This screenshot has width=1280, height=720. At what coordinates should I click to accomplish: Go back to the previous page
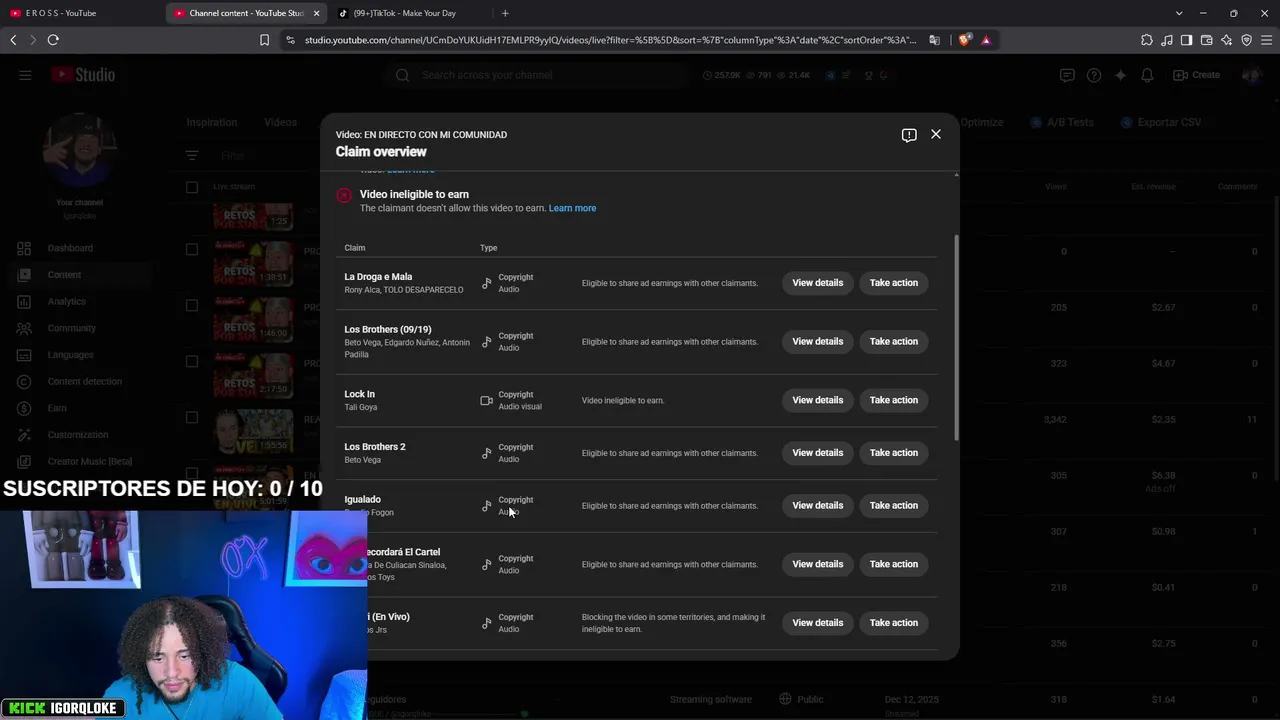(13, 40)
